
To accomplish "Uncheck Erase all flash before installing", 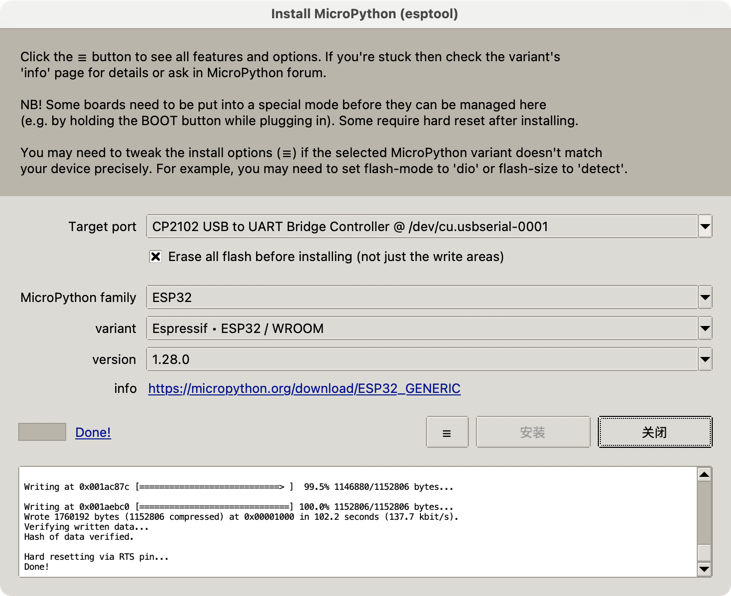I will [x=156, y=257].
